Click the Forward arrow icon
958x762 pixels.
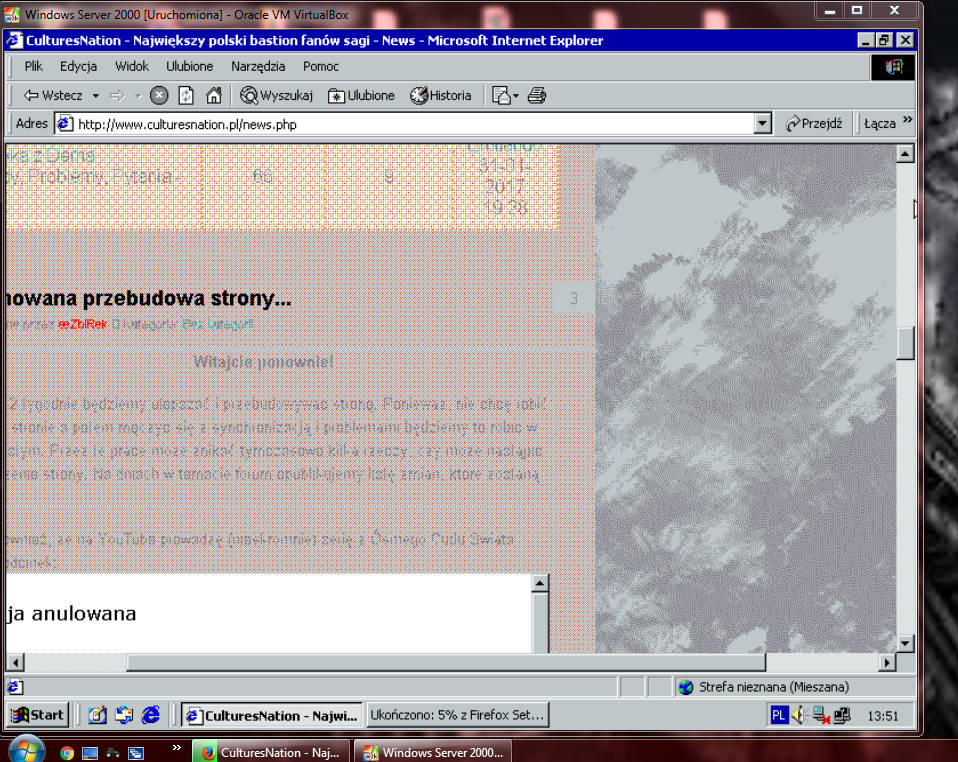(117, 95)
